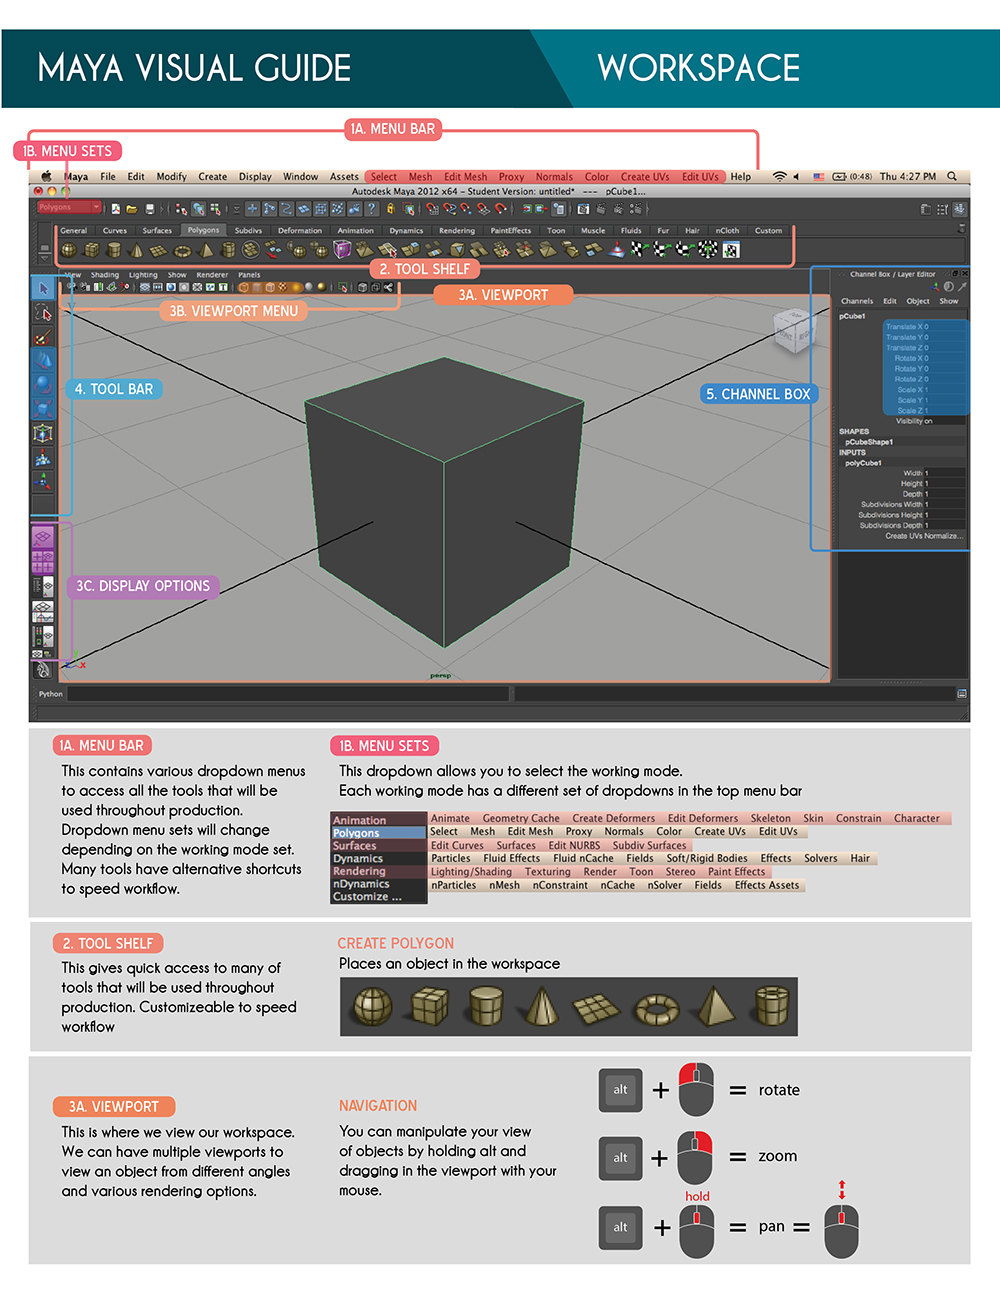1000x1294 pixels.
Task: Select the arrow Select tool
Action: pos(43,288)
